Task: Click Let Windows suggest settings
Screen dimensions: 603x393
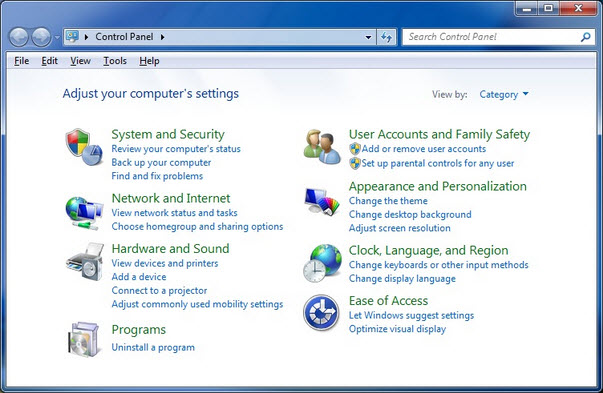Action: coord(411,315)
